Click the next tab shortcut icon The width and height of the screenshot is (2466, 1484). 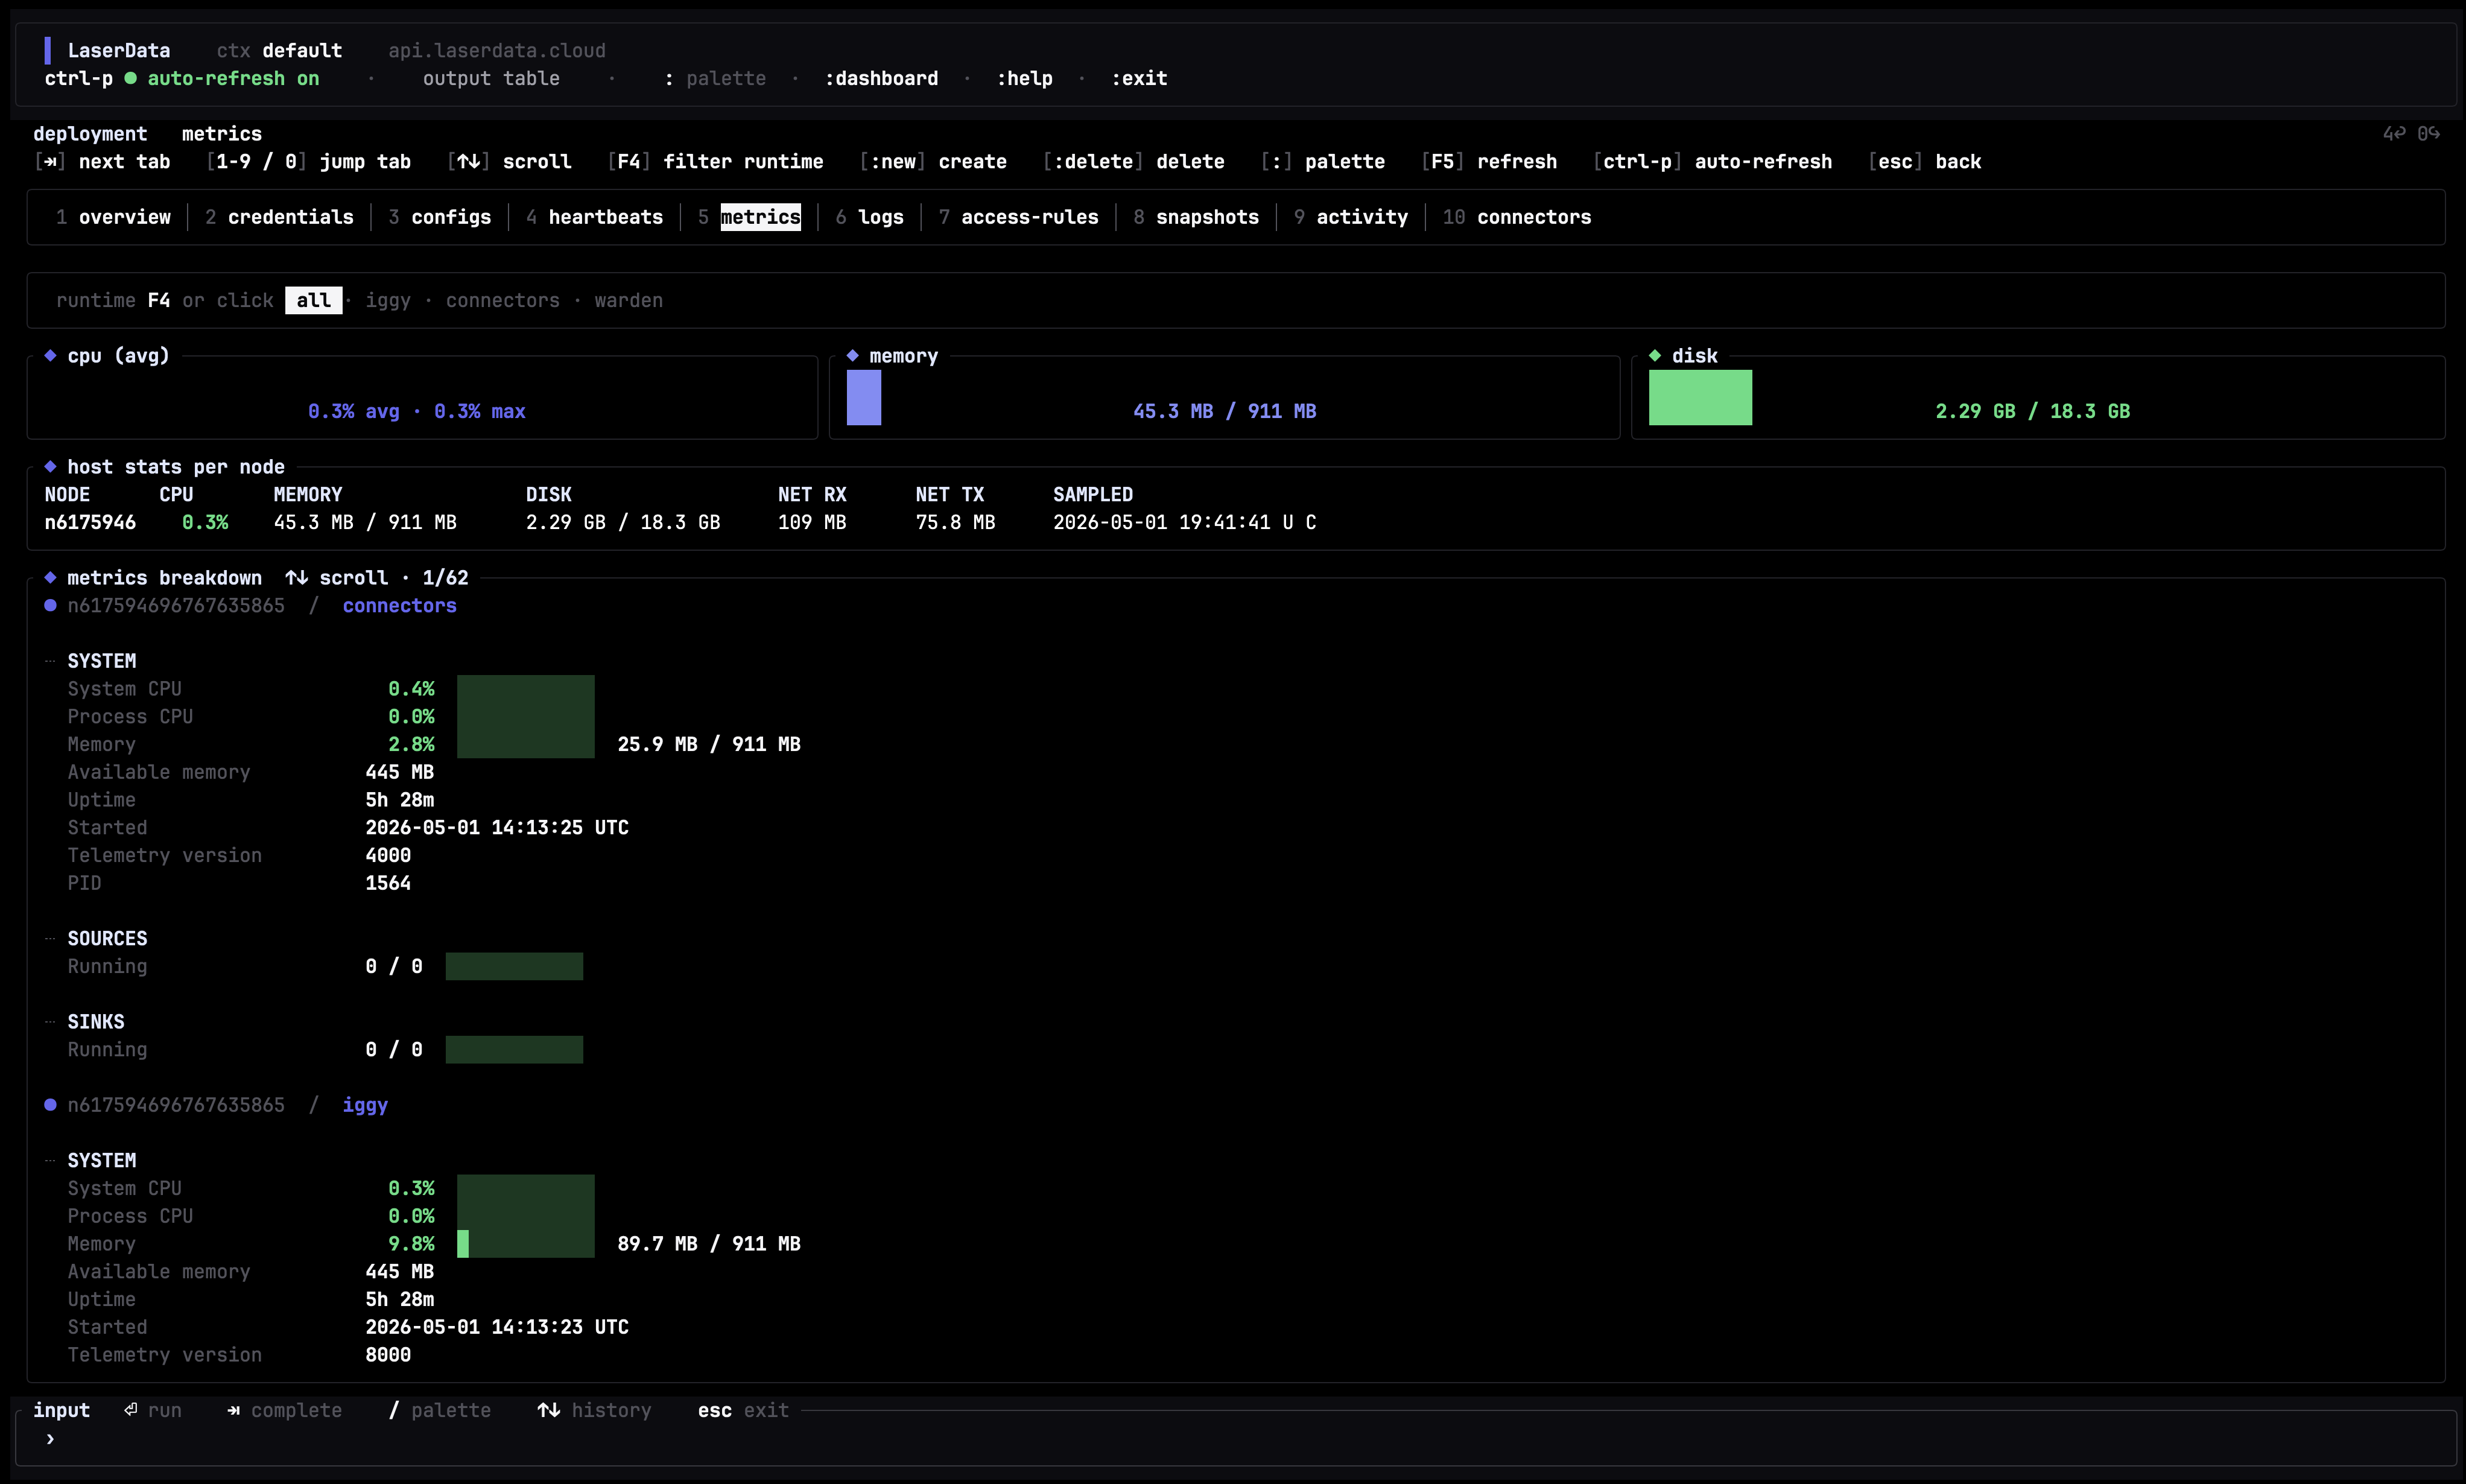50,161
